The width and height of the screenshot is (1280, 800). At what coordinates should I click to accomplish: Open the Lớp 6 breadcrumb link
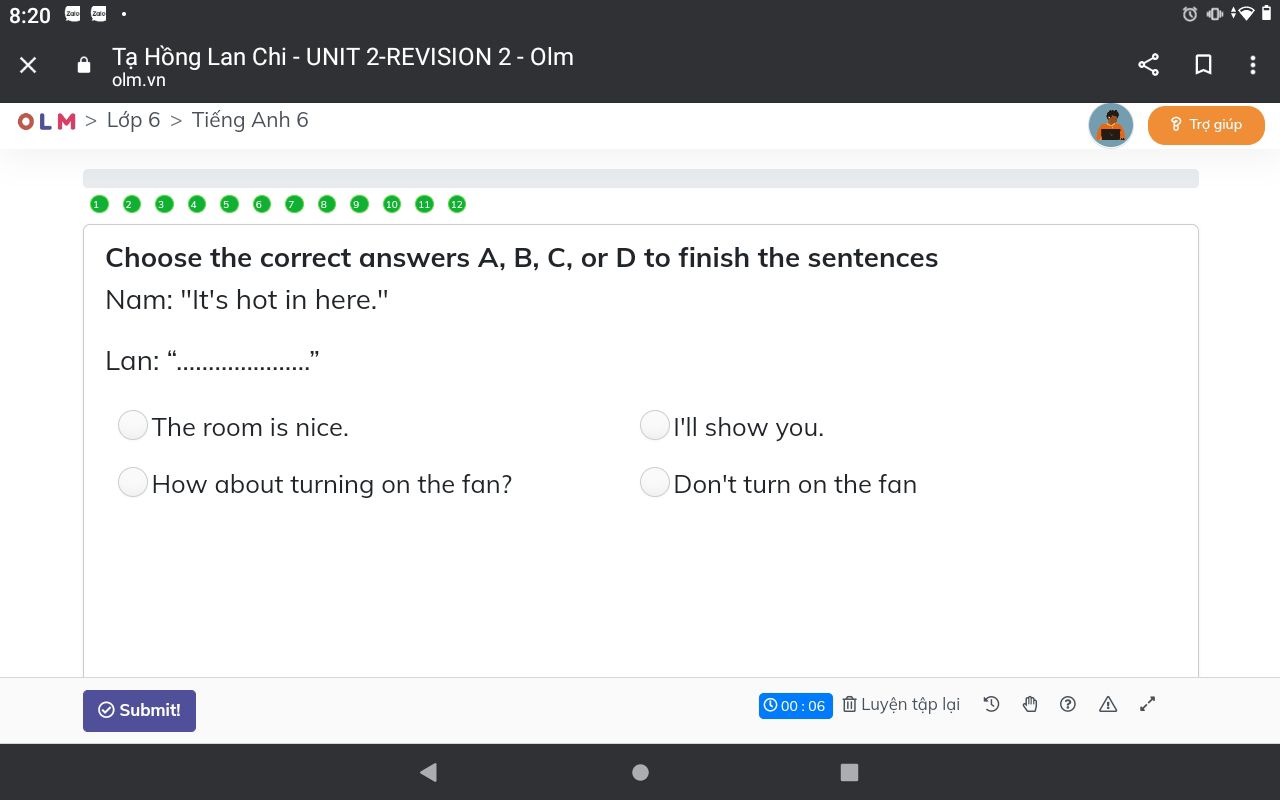[133, 120]
